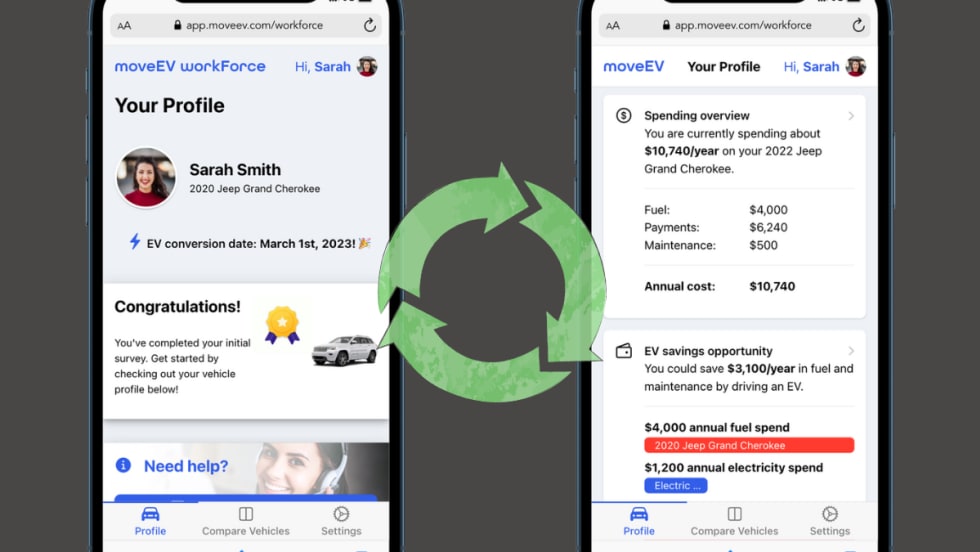
Task: Tap the AA text size icon on left phone
Action: 124,26
